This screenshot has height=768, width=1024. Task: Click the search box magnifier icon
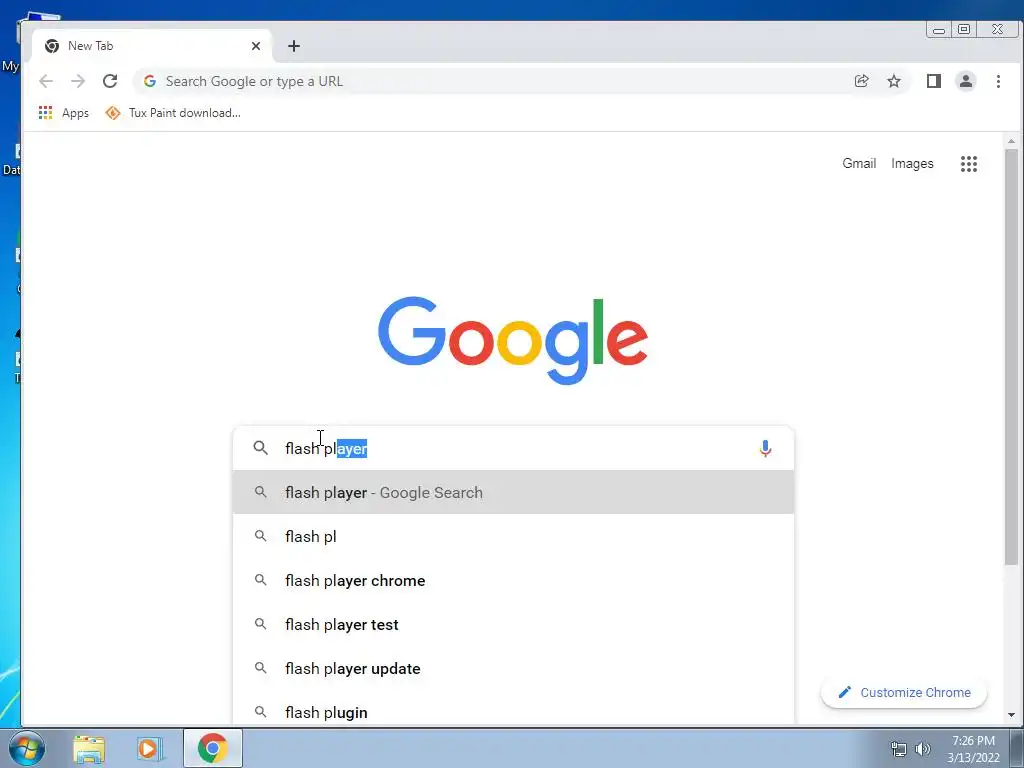click(261, 448)
